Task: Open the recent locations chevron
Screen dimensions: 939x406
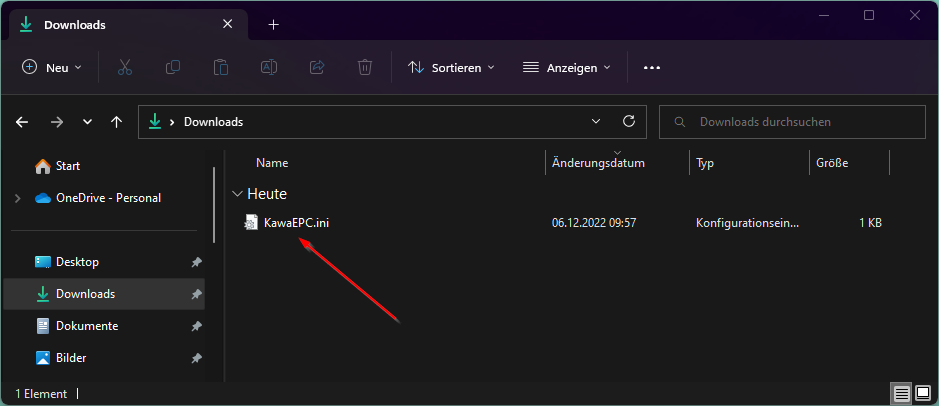Action: click(87, 122)
